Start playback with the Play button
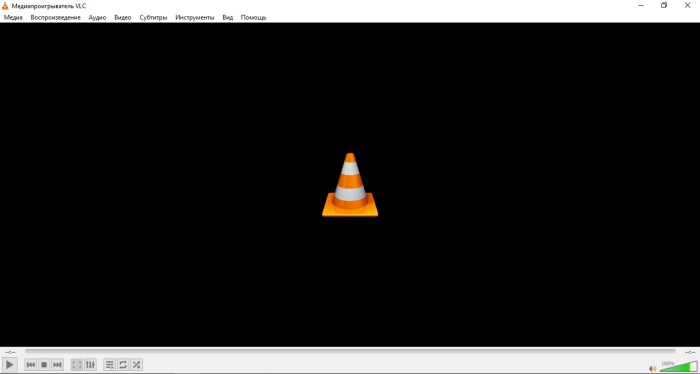The width and height of the screenshot is (700, 374). click(9, 365)
